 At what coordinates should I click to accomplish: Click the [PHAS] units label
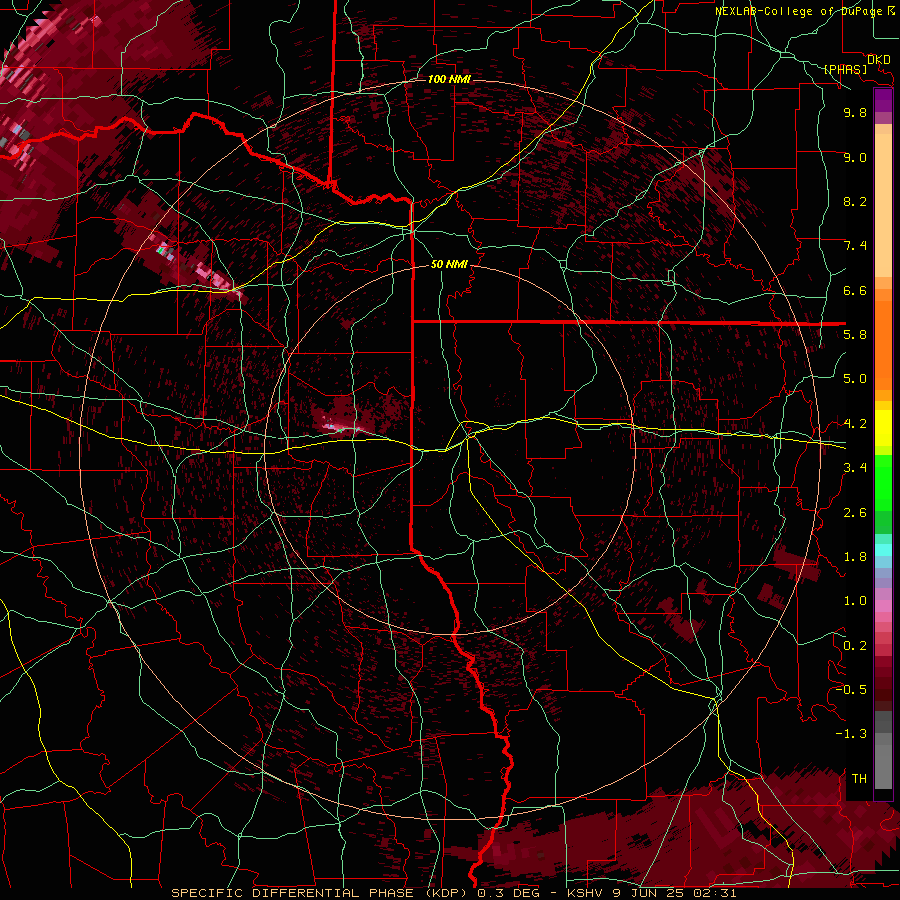pos(845,69)
